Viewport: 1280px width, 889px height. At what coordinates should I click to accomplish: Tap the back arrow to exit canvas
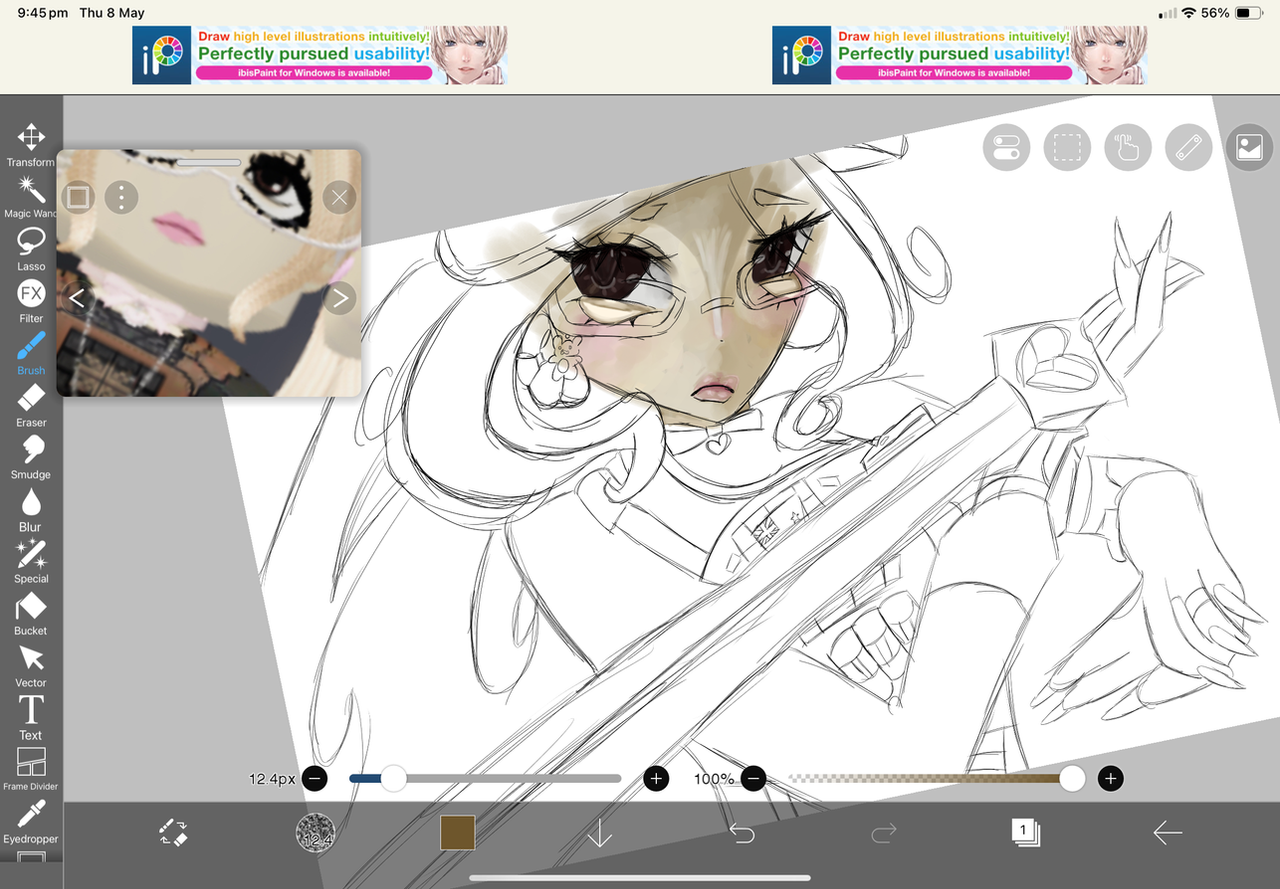tap(1167, 832)
